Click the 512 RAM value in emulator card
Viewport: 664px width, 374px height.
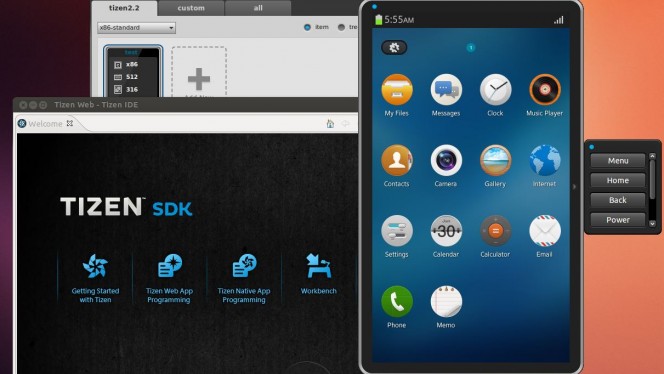click(x=132, y=77)
